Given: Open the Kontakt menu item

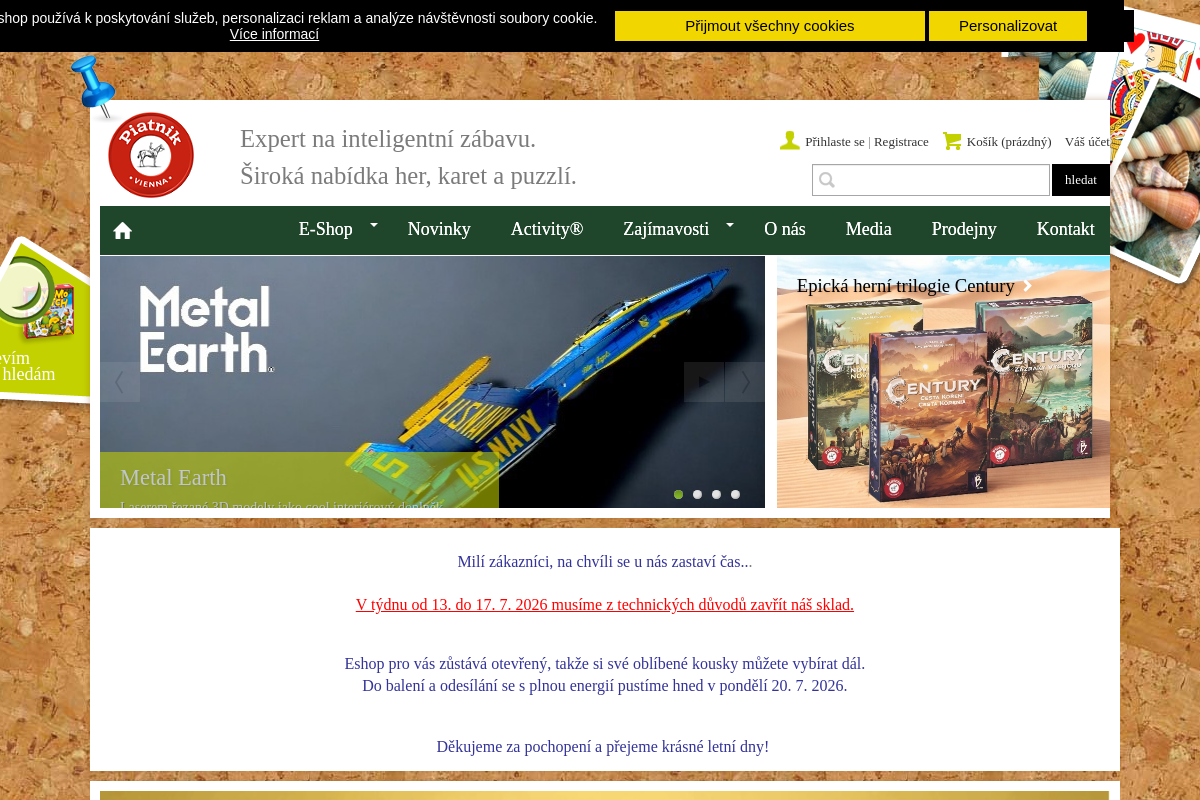Looking at the screenshot, I should (x=1066, y=229).
